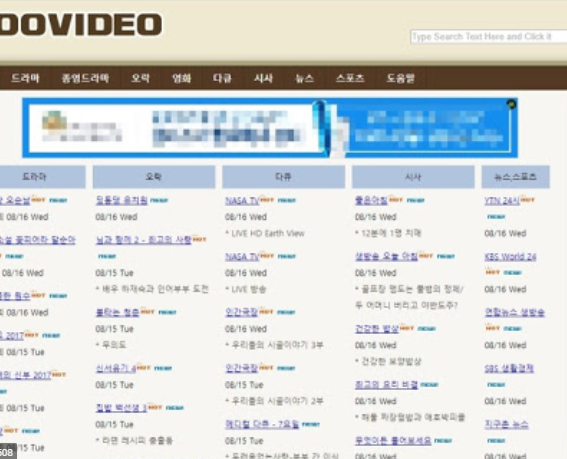Open the 집밥 백선생 3 link
Image resolution: width=567 pixels, height=459 pixels.
tap(121, 408)
